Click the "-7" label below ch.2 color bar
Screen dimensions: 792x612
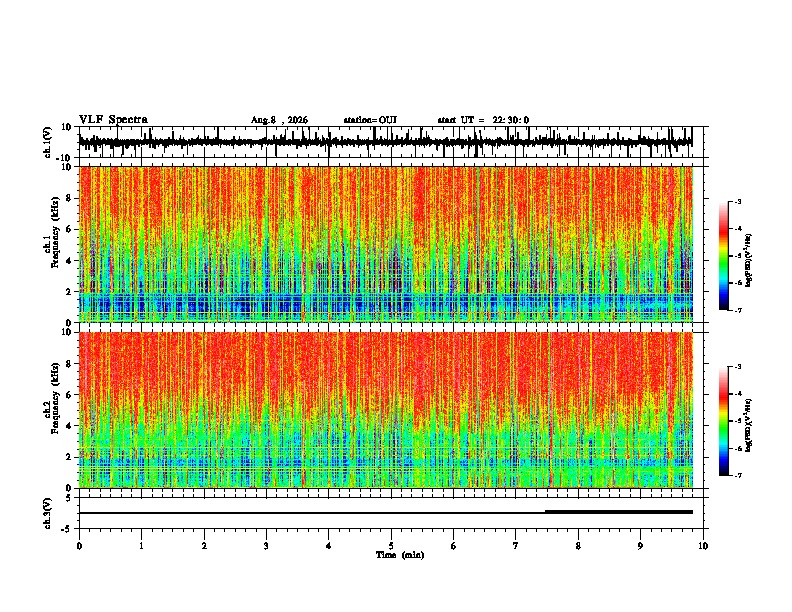(x=738, y=476)
